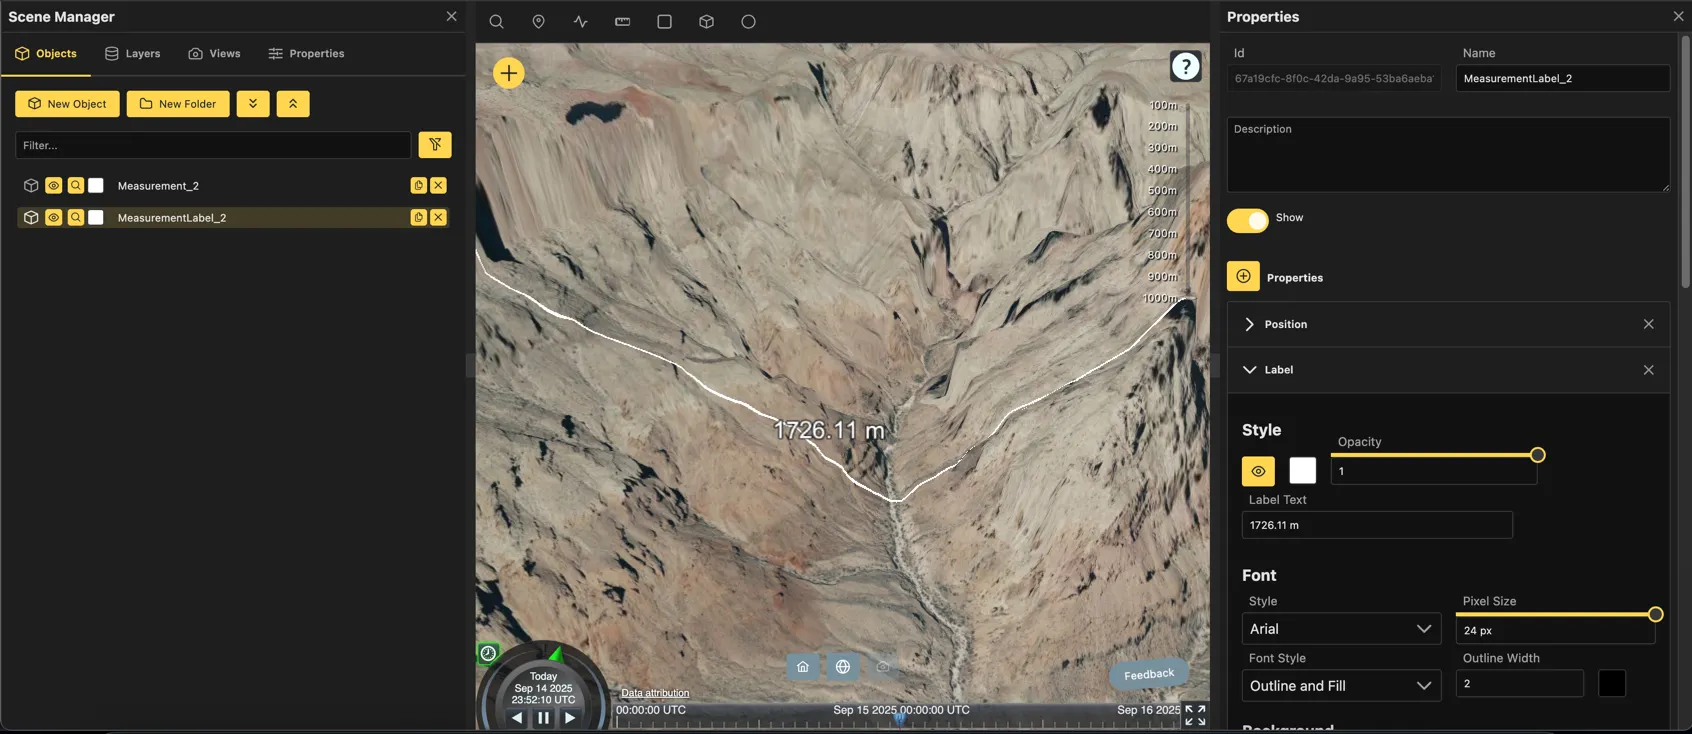Screen dimensions: 1692x734
Task: Click the home view icon on map
Action: pos(802,667)
